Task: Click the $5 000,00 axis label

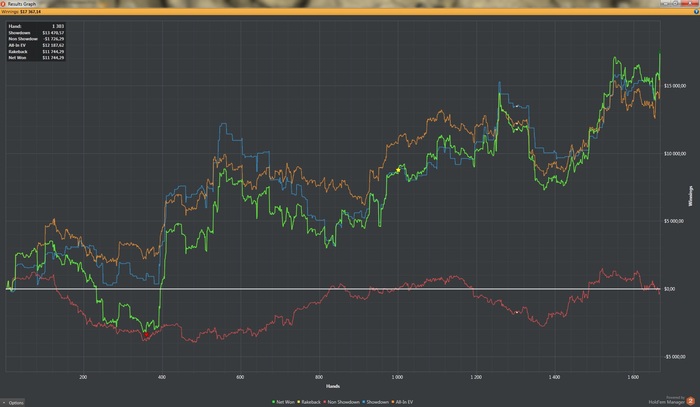Action: click(674, 221)
